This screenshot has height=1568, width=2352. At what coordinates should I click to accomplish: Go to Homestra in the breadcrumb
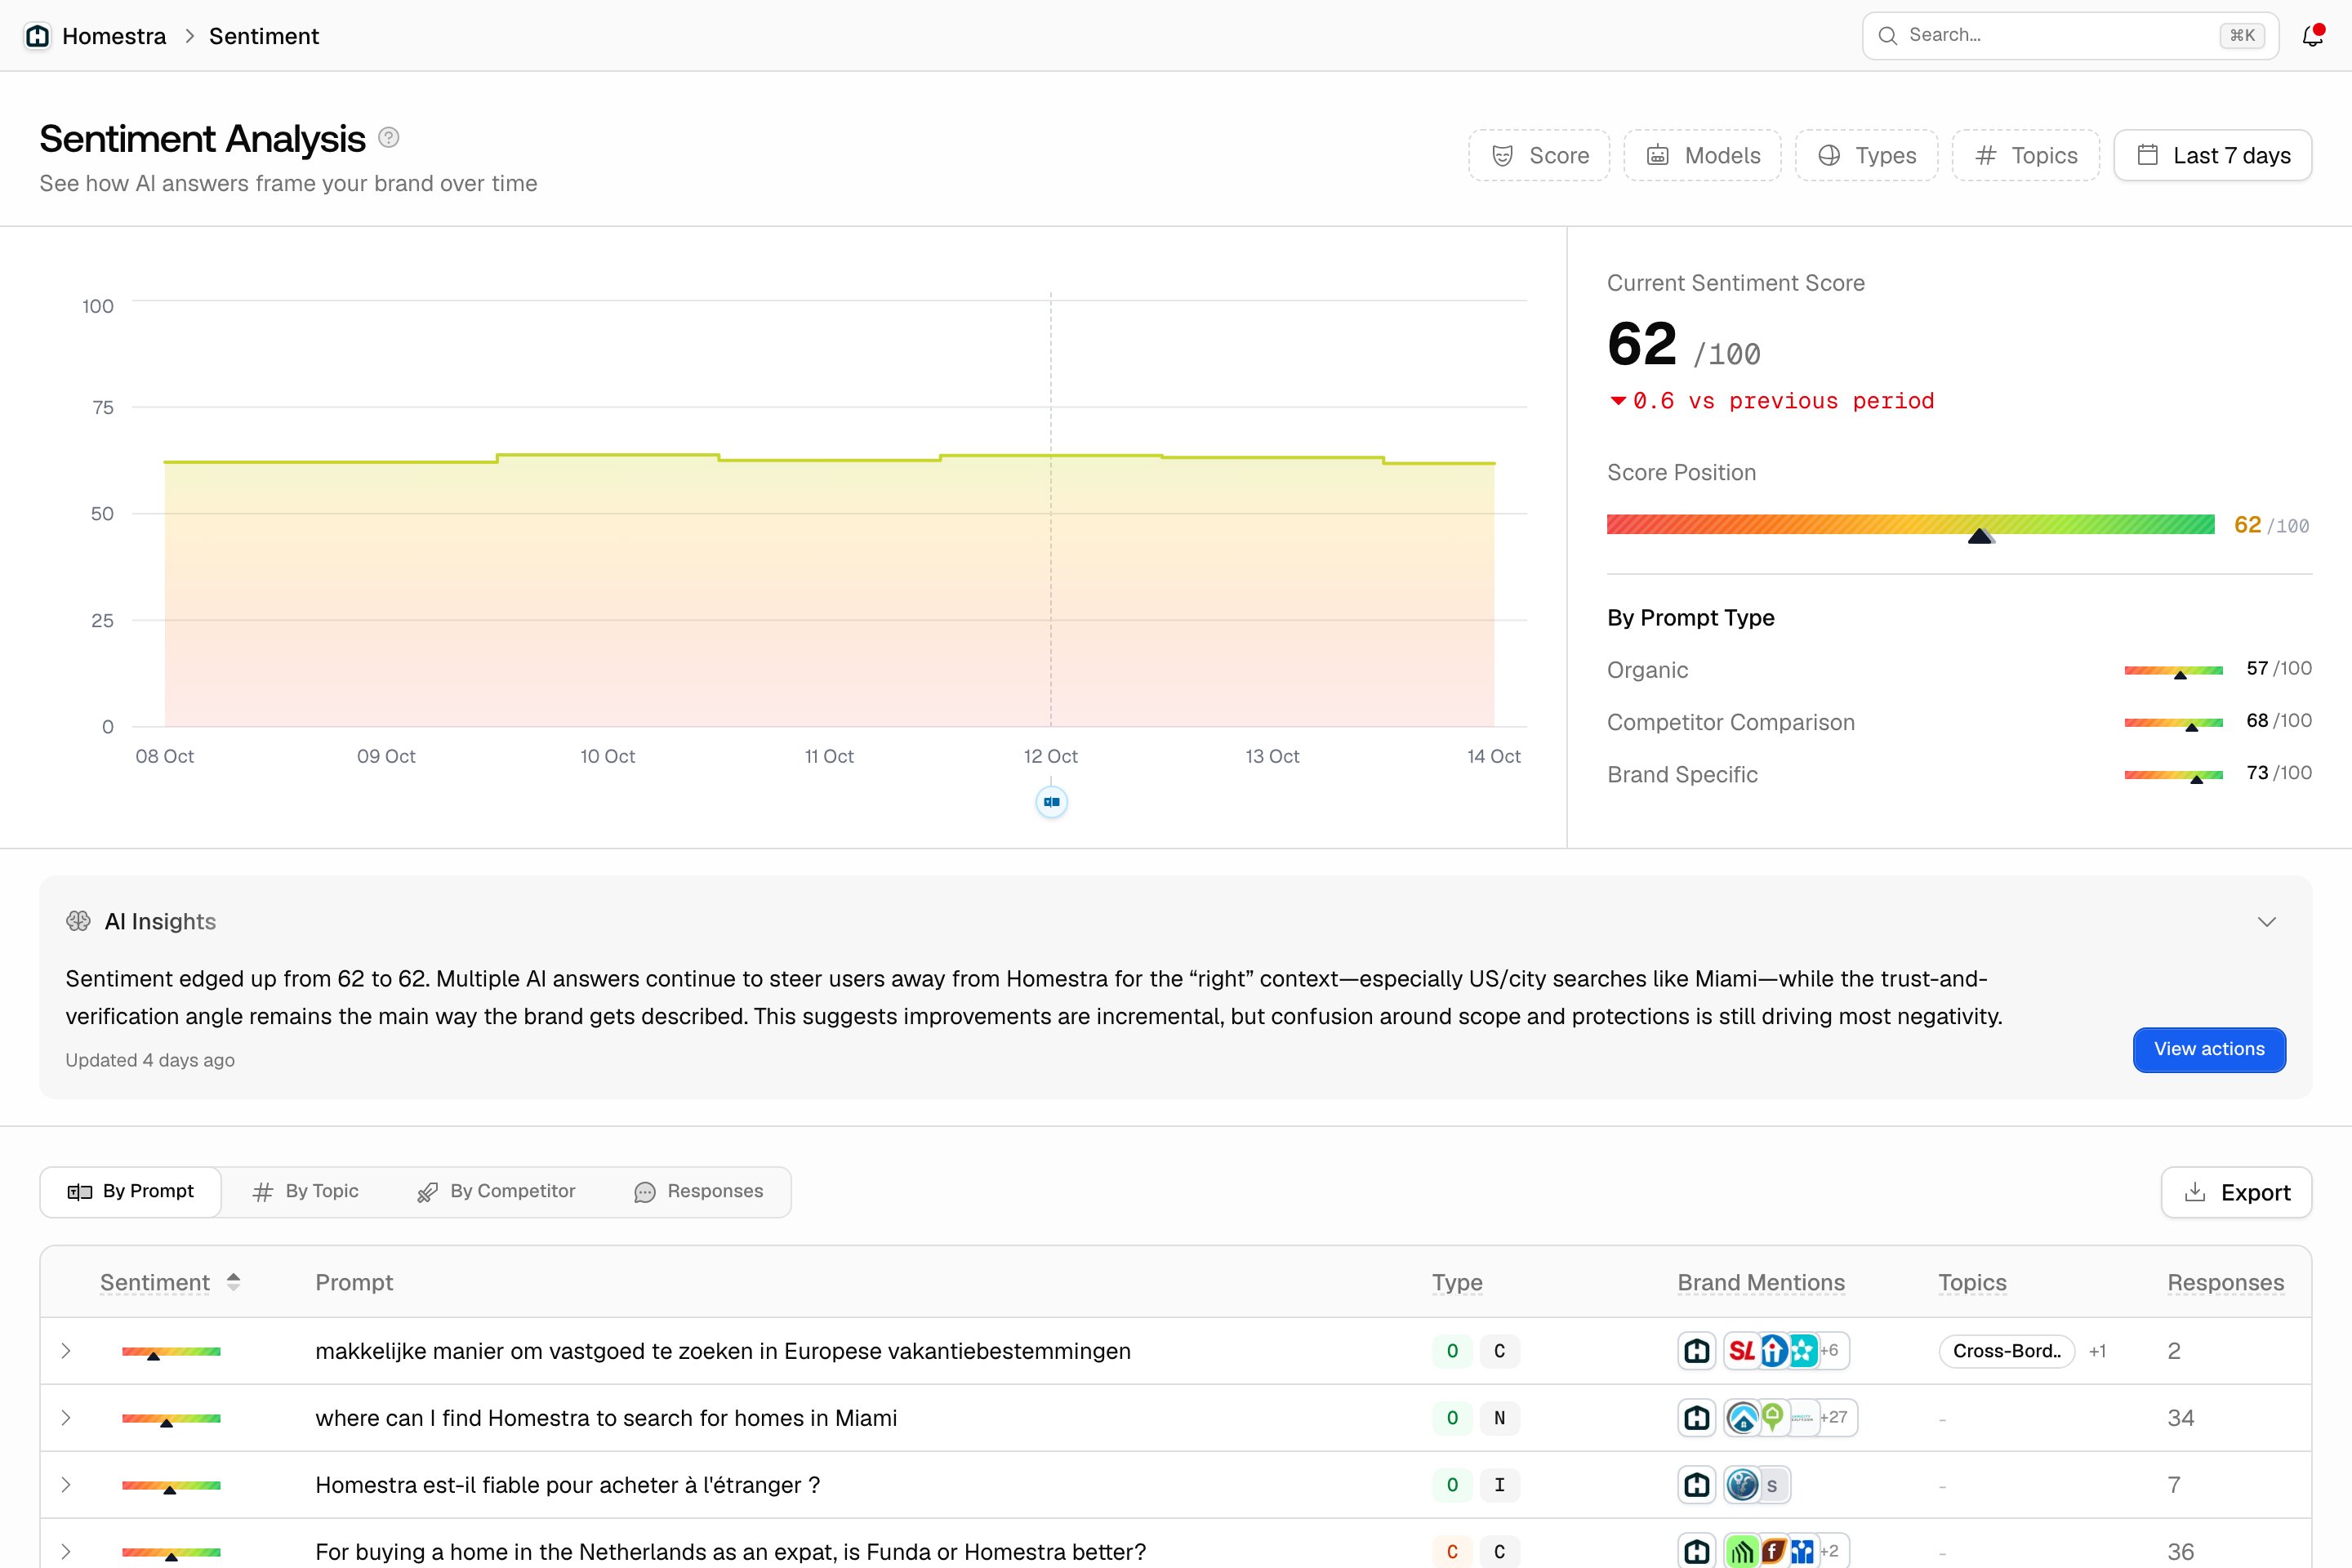coord(114,36)
